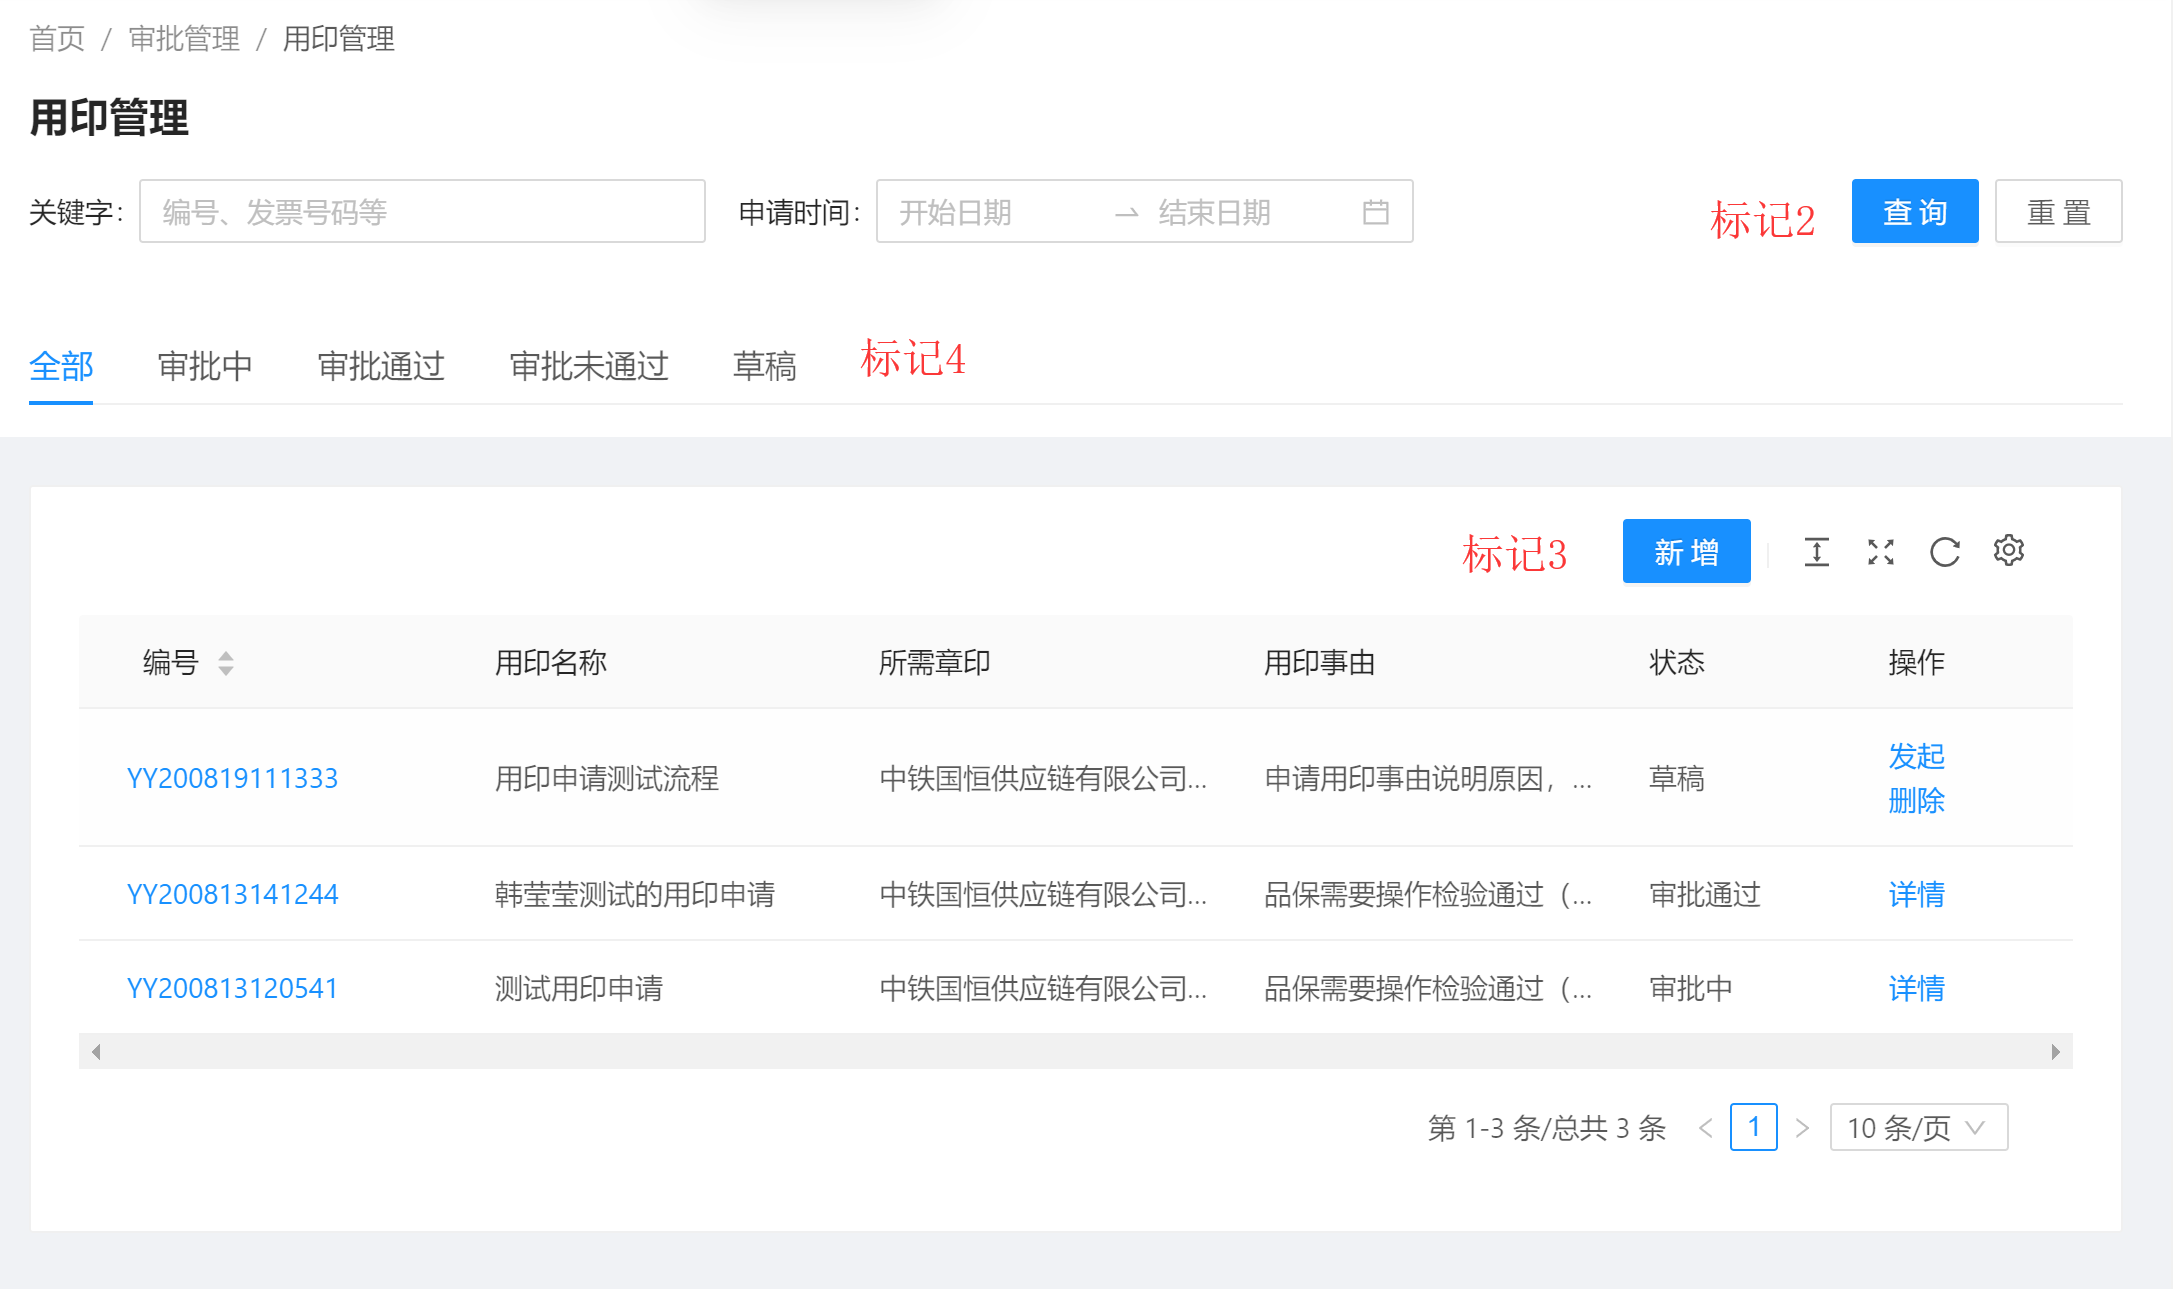2173x1289 pixels.
Task: Go to the next page arrow
Action: point(1802,1128)
